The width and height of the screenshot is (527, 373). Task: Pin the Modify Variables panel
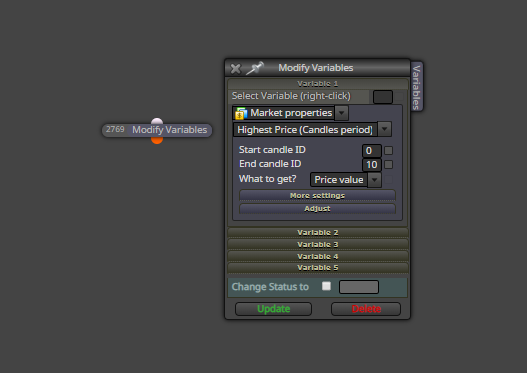[255, 68]
